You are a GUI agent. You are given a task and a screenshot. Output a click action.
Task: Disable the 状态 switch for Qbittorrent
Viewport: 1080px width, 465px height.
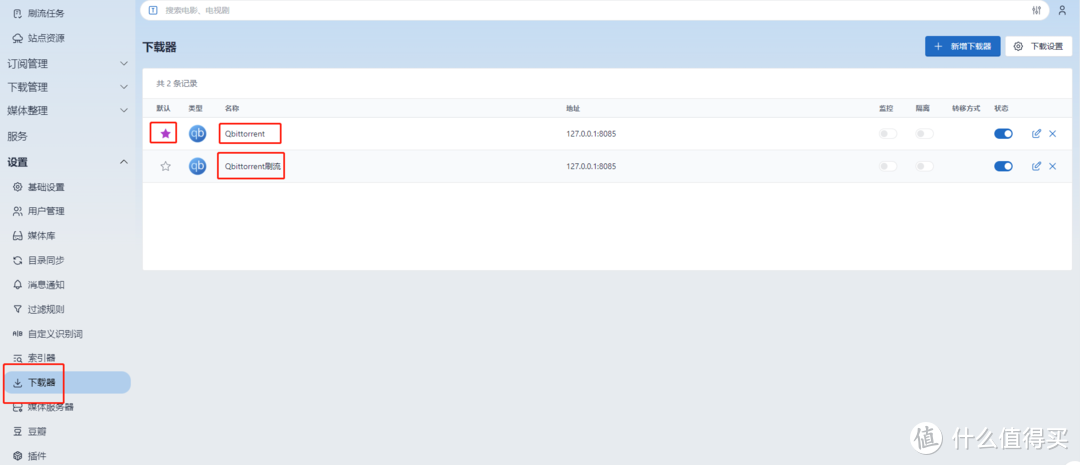1003,134
